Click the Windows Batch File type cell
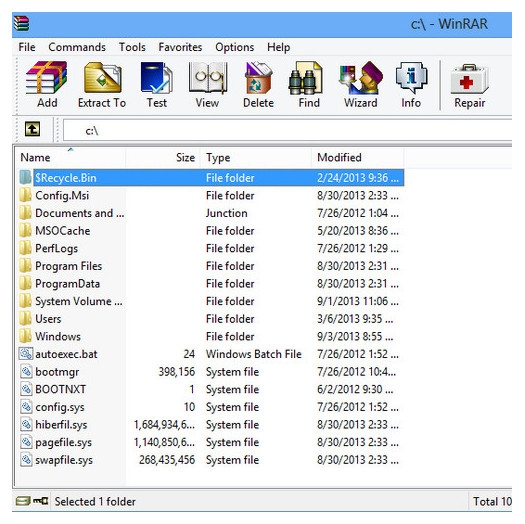 [253, 354]
